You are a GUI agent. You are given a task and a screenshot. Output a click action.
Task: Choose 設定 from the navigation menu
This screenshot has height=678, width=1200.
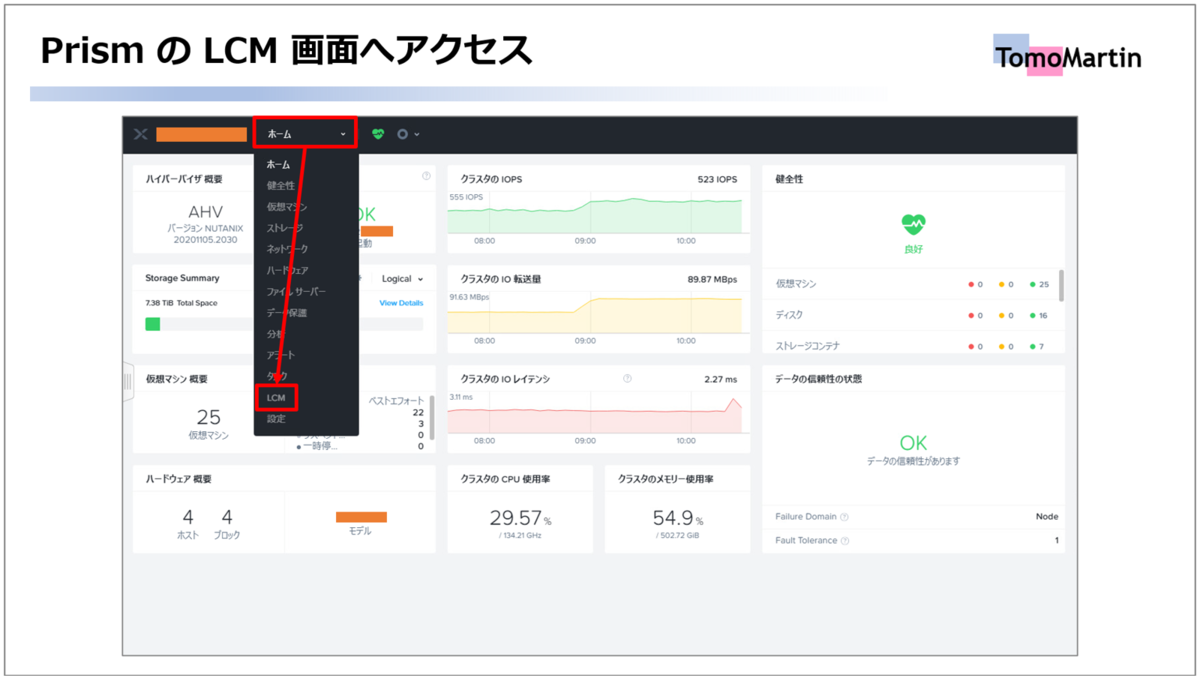[x=276, y=419]
